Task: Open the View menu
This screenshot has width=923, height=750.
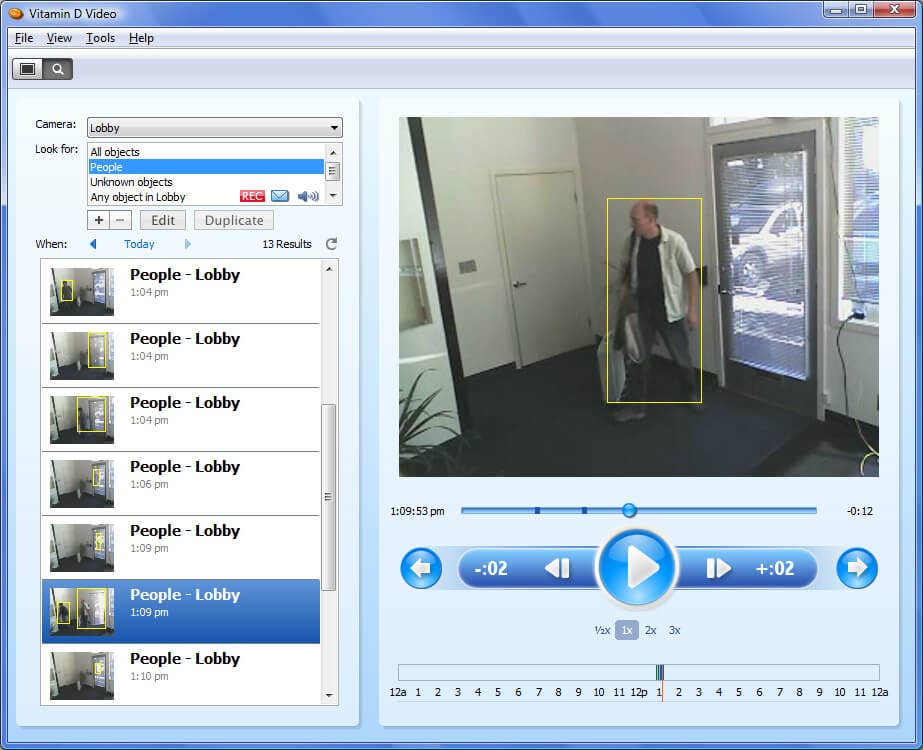Action: (59, 38)
